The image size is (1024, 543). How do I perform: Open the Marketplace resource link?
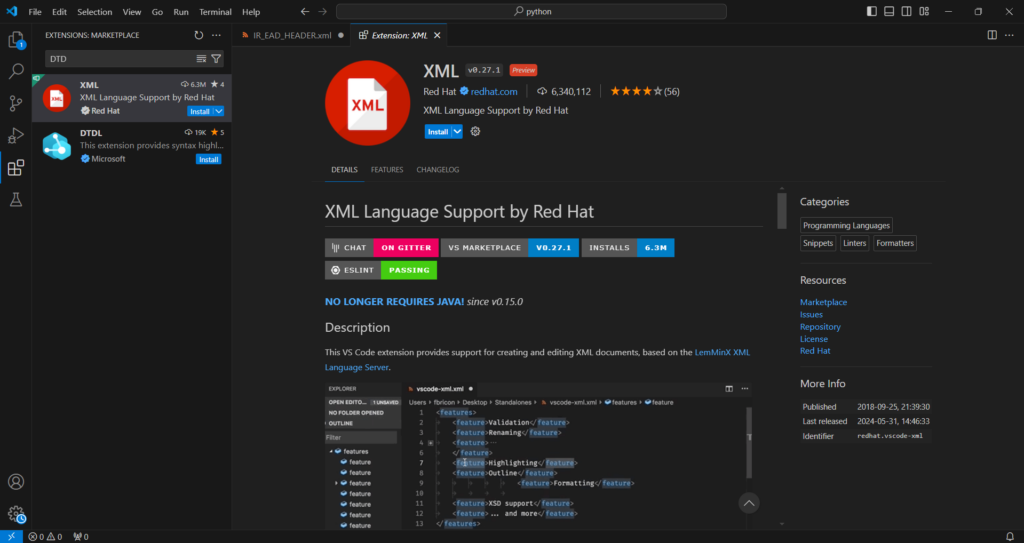(x=824, y=303)
